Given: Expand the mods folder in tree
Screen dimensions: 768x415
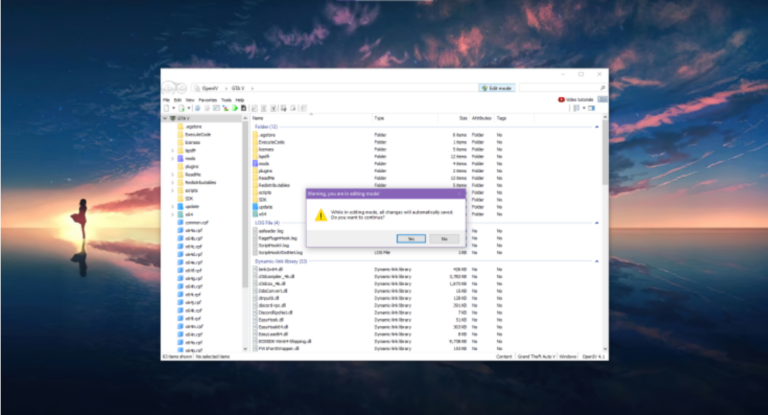Looking at the screenshot, I should [x=174, y=158].
